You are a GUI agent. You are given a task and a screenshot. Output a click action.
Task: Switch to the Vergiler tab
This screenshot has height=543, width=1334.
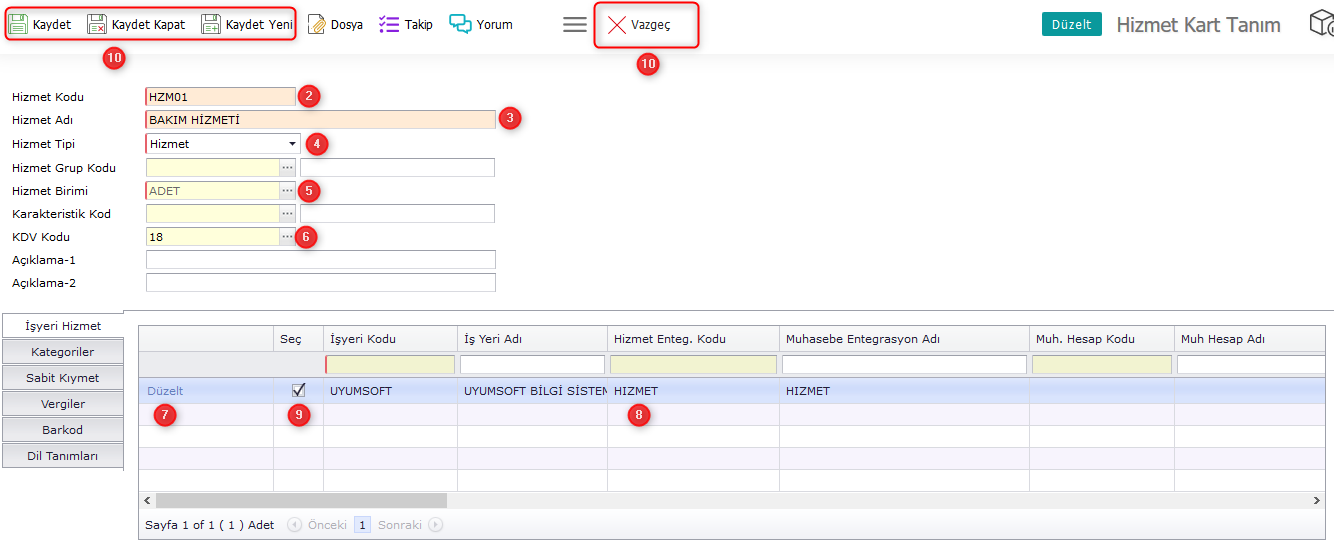point(63,404)
